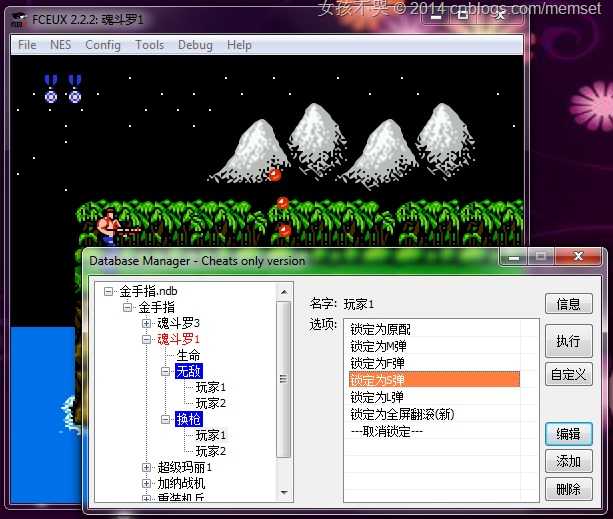Select the 无敌 tree item
Viewport: 613px width, 519px height.
tap(189, 371)
